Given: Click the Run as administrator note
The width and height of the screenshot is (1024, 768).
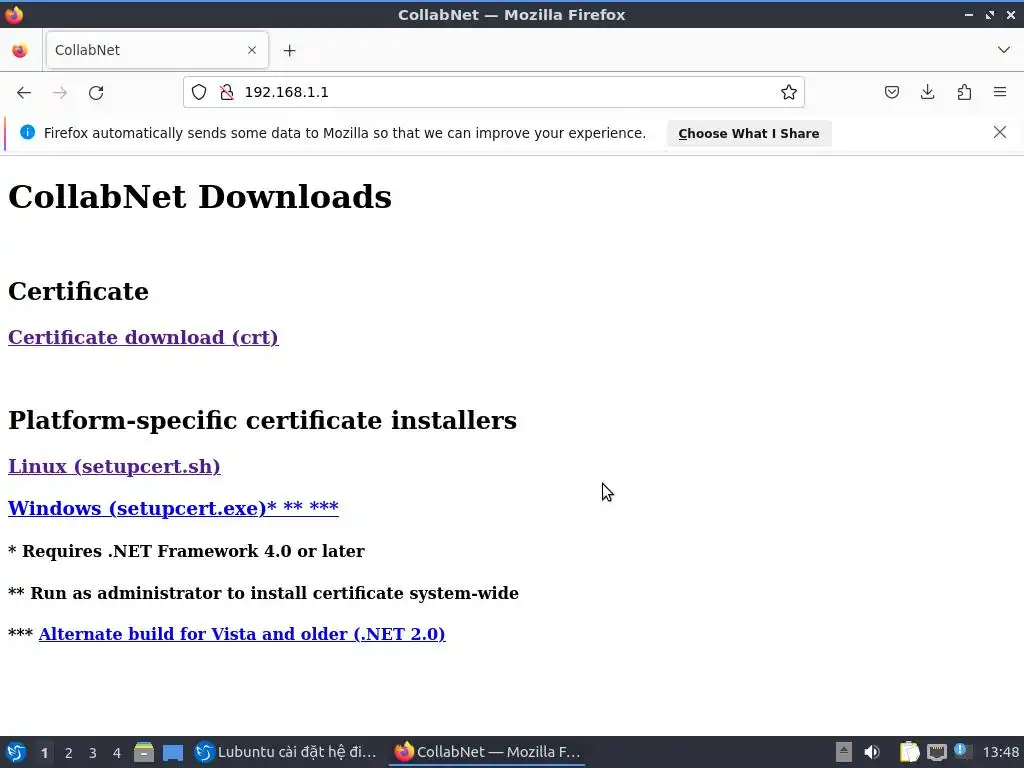Looking at the screenshot, I should [x=263, y=593].
